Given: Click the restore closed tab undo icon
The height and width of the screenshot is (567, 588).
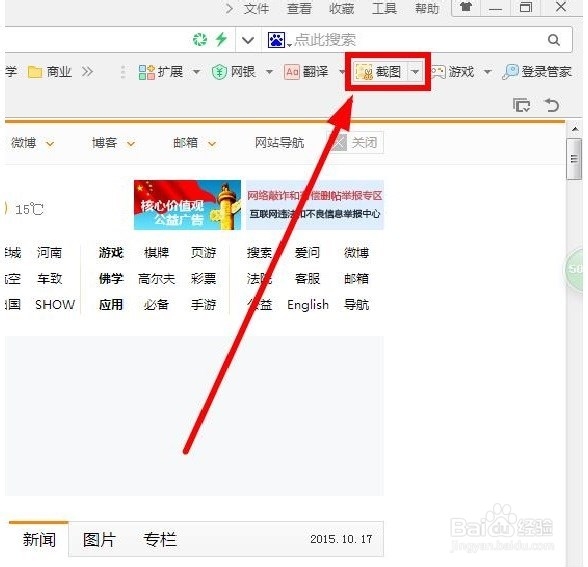Looking at the screenshot, I should [x=552, y=105].
